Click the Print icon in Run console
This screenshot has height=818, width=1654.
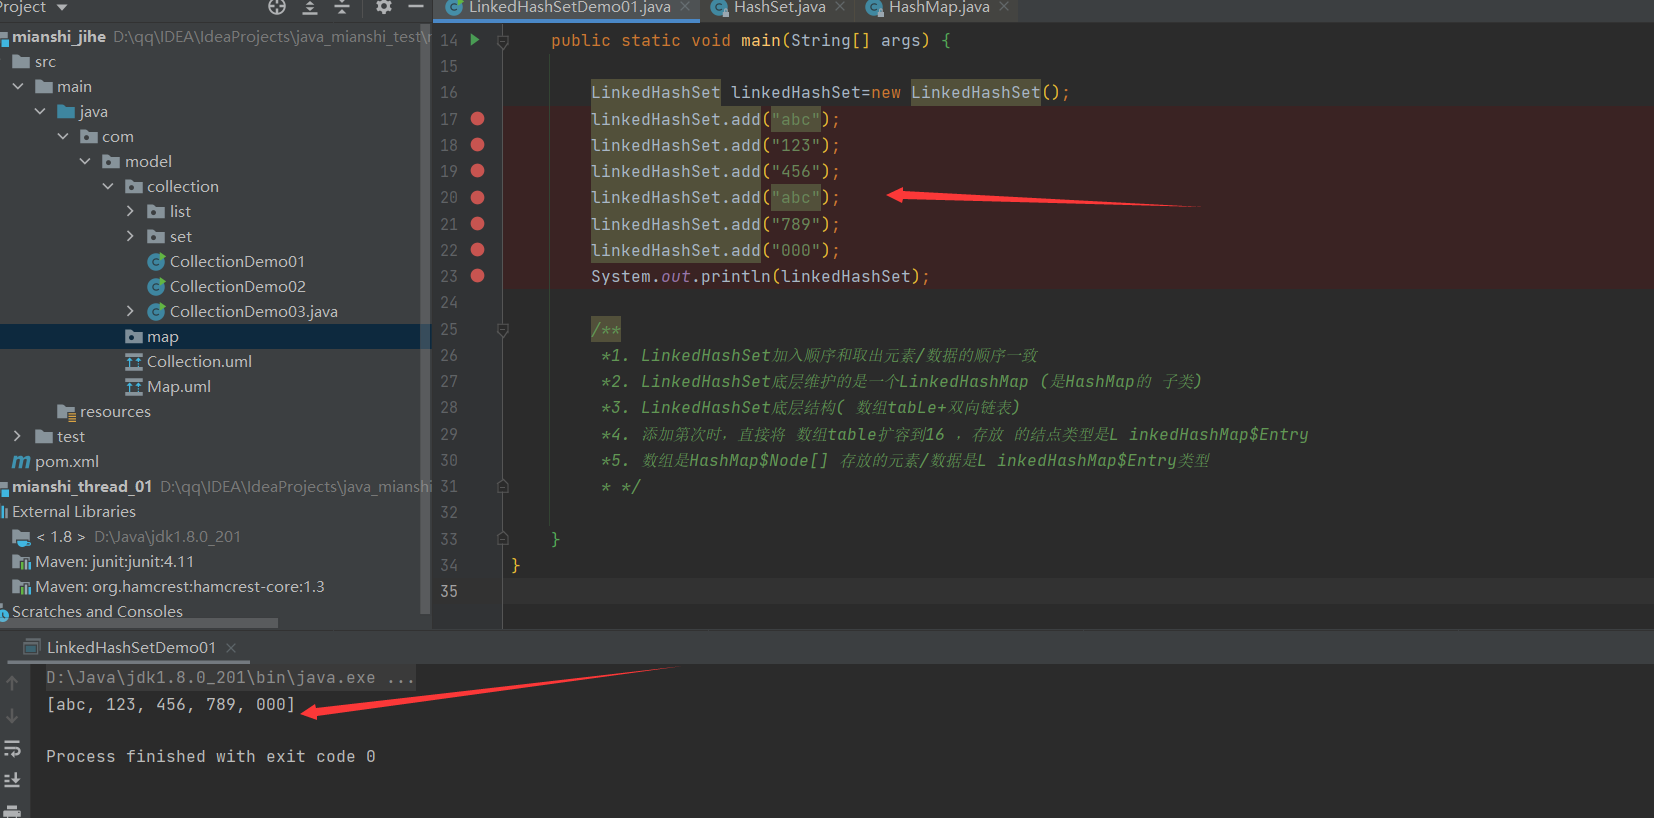point(12,810)
